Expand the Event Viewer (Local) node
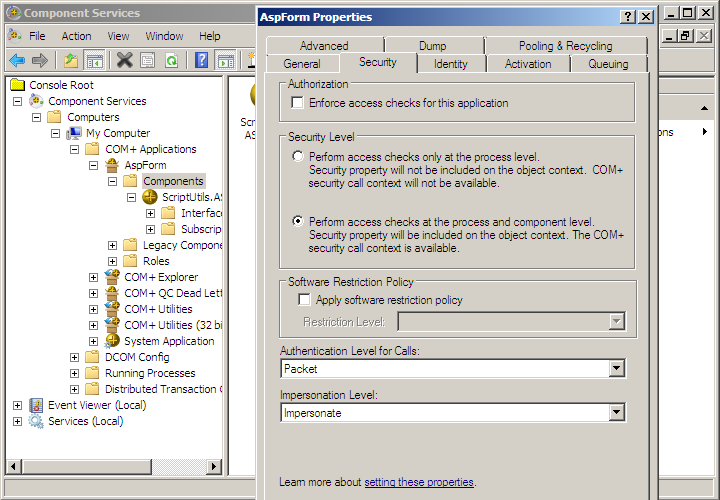This screenshot has height=500, width=720. point(17,405)
